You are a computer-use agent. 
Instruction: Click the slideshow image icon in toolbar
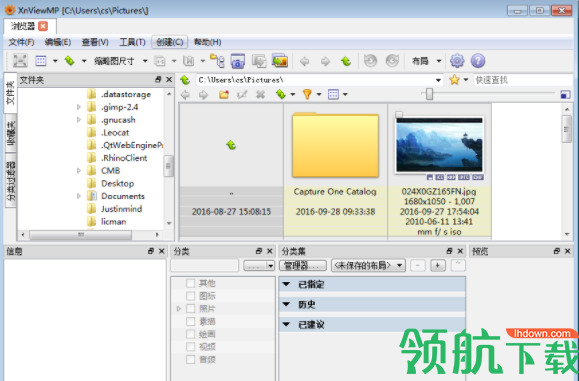coord(280,61)
